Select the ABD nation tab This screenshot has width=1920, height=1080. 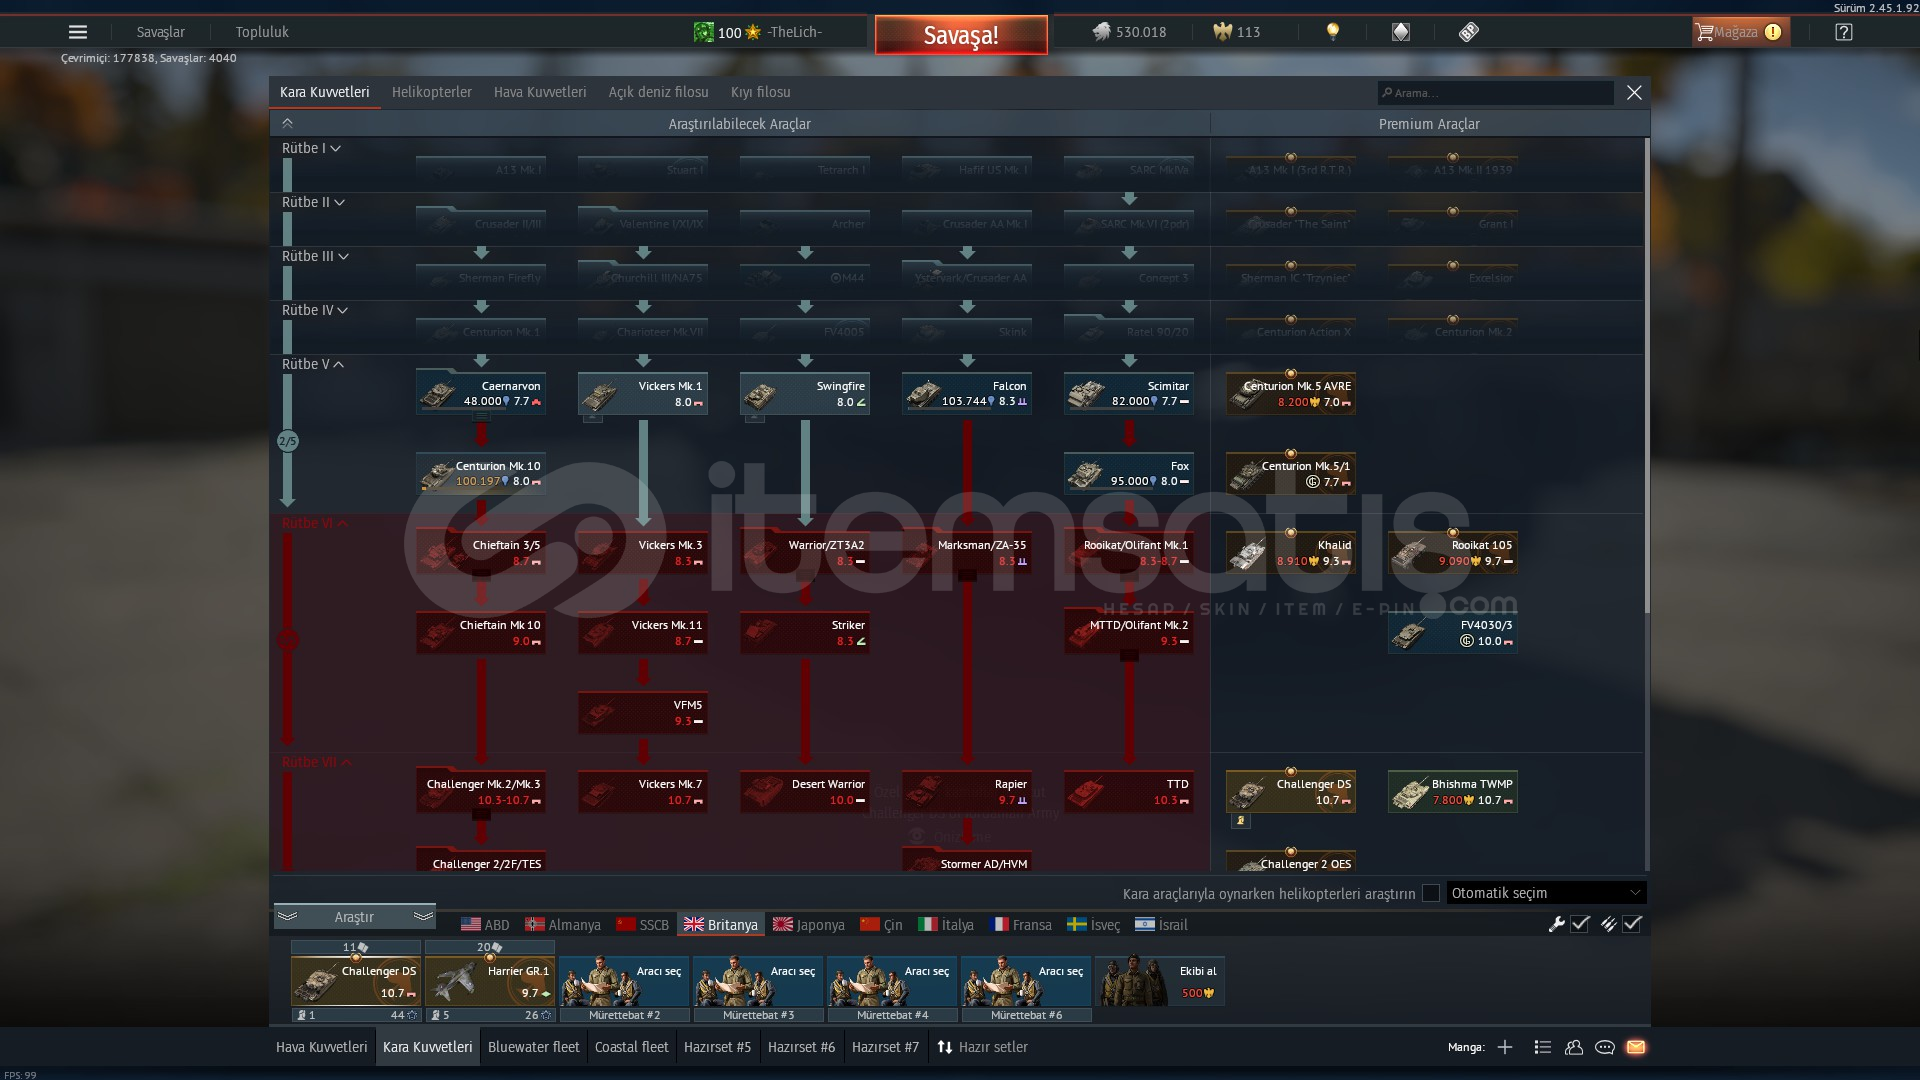point(485,925)
